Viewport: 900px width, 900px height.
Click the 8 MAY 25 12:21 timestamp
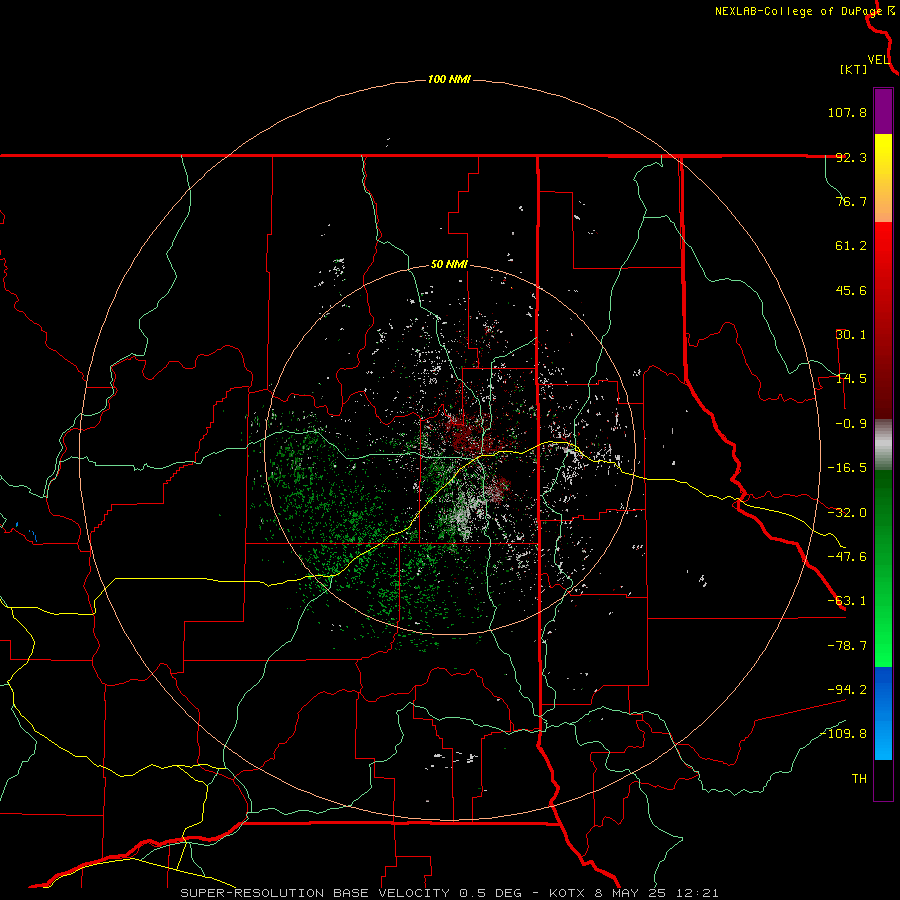(x=655, y=893)
